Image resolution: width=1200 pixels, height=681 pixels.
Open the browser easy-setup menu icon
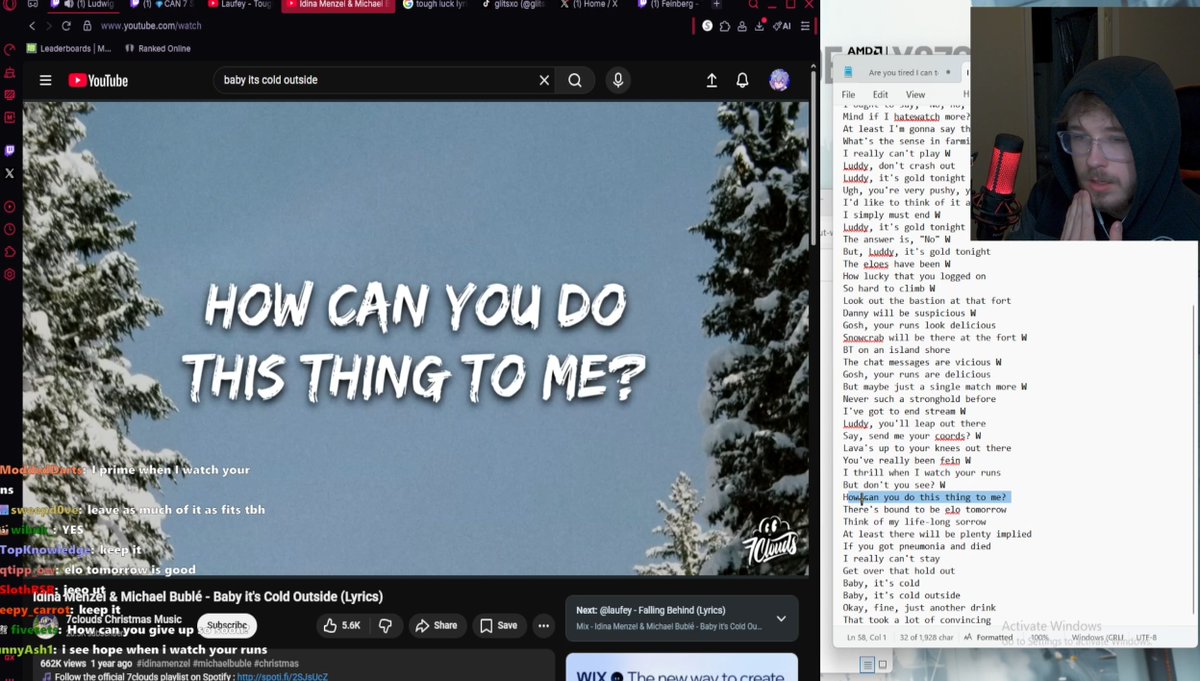click(x=805, y=26)
